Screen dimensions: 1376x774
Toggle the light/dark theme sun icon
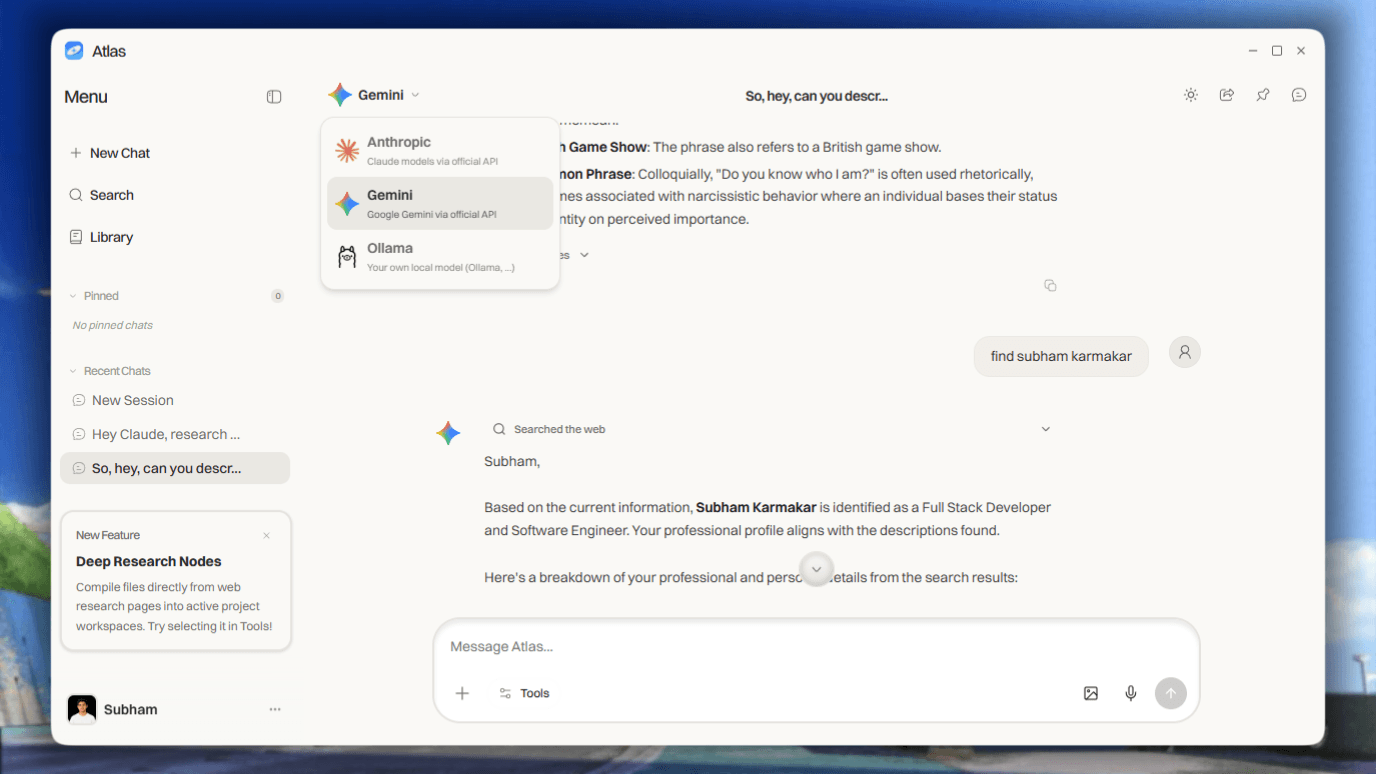tap(1190, 95)
